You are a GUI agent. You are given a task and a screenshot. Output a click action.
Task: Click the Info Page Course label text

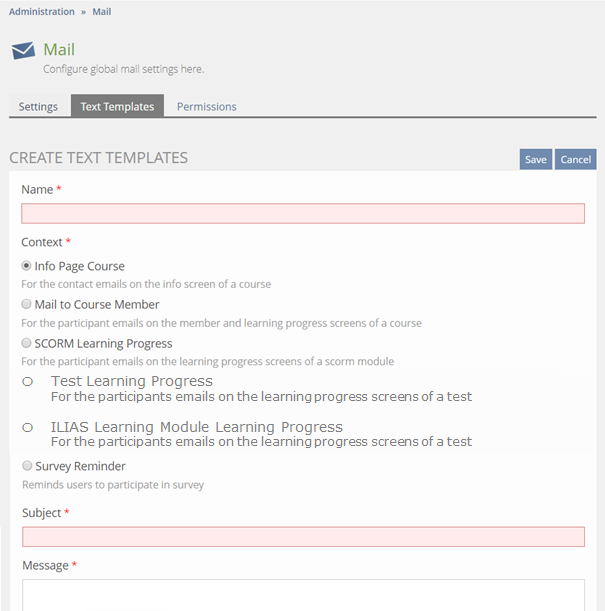[80, 267]
